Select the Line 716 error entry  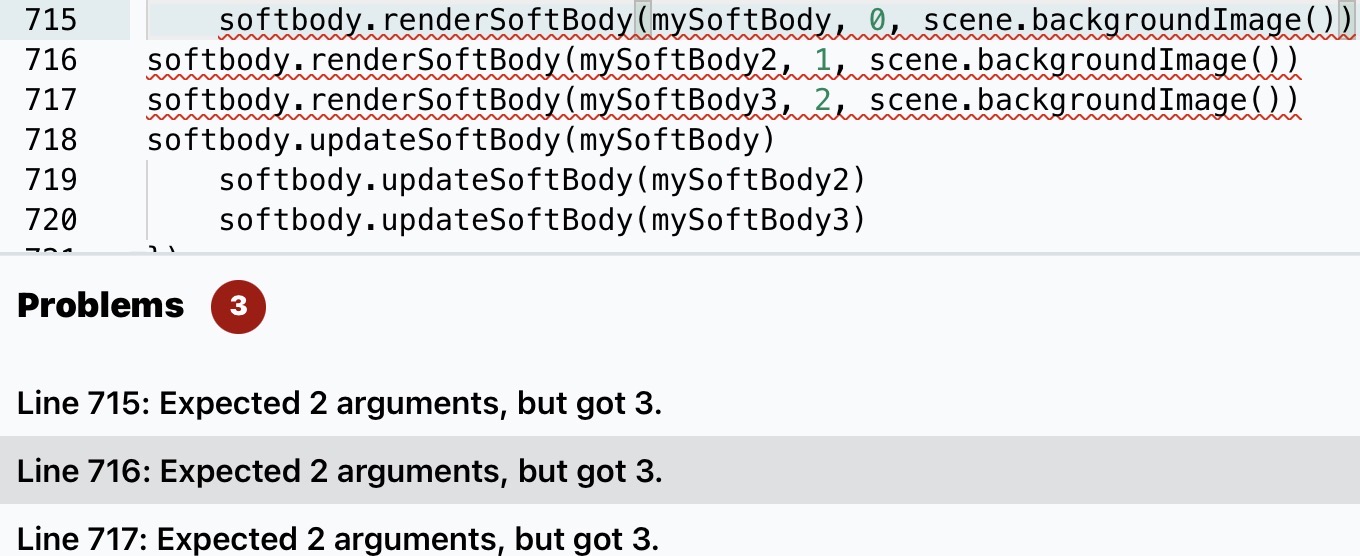point(680,470)
